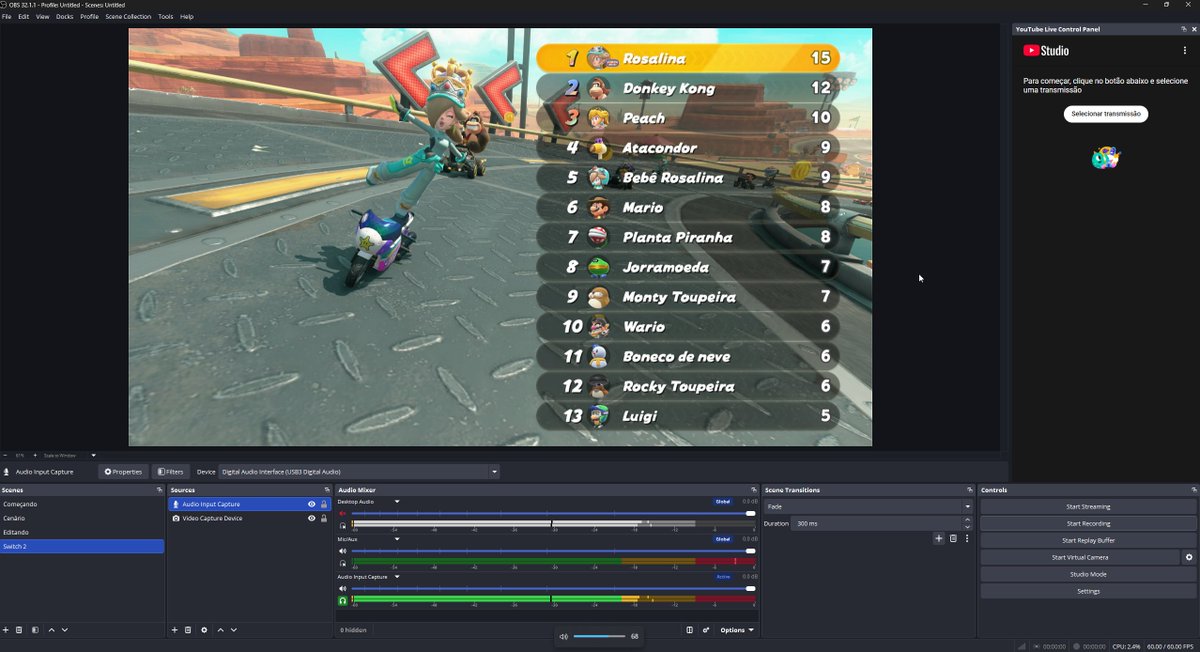Viewport: 1200px width, 652px height.
Task: Undock the Audio Mixer panel
Action: click(x=754, y=490)
